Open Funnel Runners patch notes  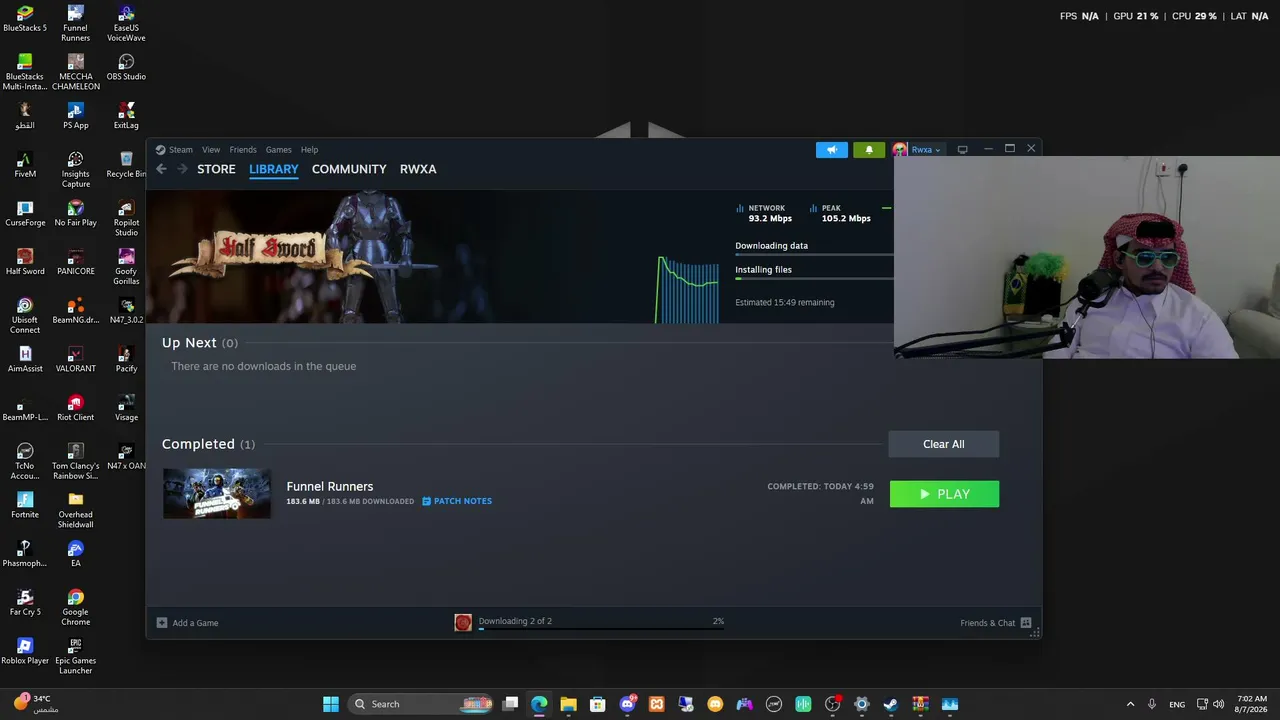pos(457,501)
